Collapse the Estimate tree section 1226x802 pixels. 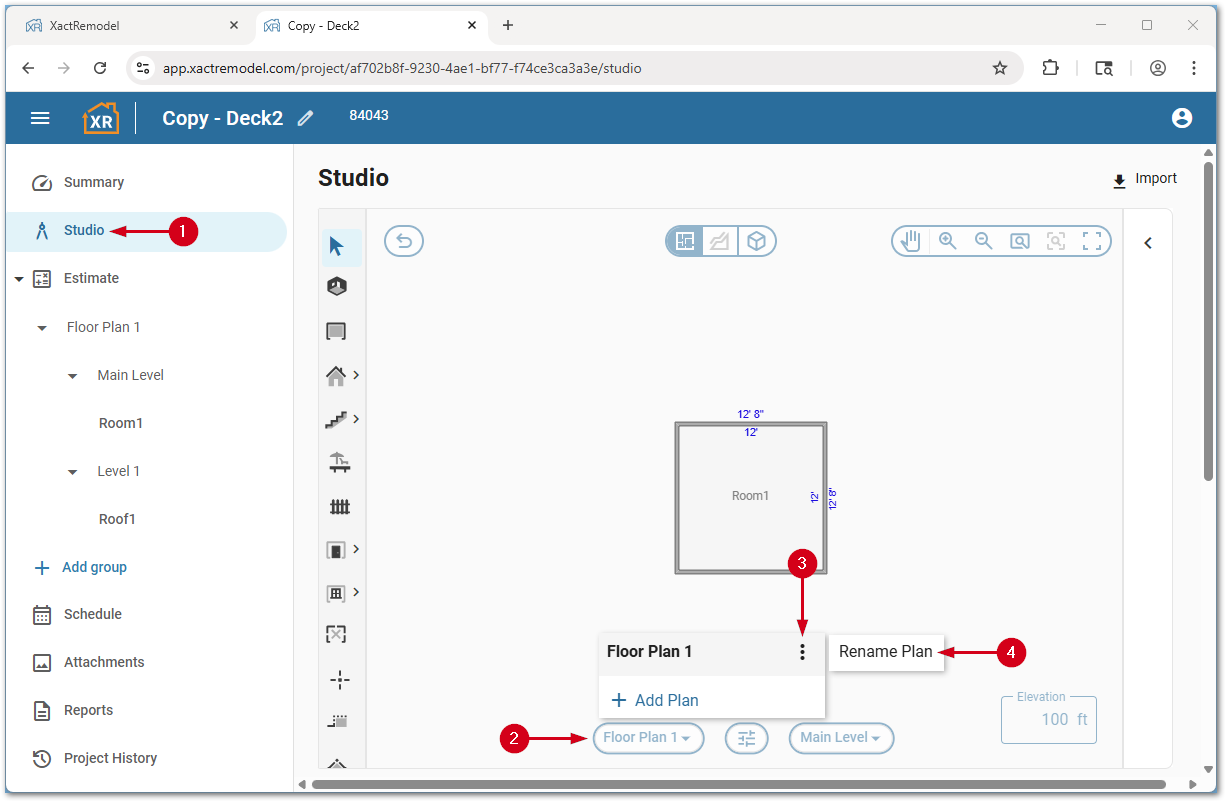pos(19,279)
